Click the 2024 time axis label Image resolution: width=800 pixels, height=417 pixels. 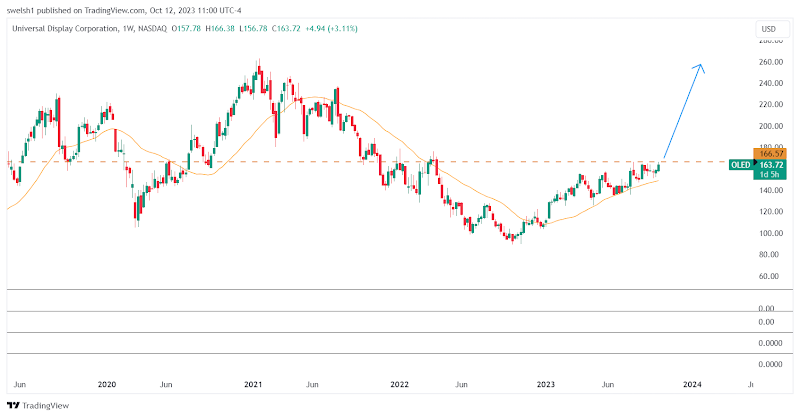(x=692, y=384)
